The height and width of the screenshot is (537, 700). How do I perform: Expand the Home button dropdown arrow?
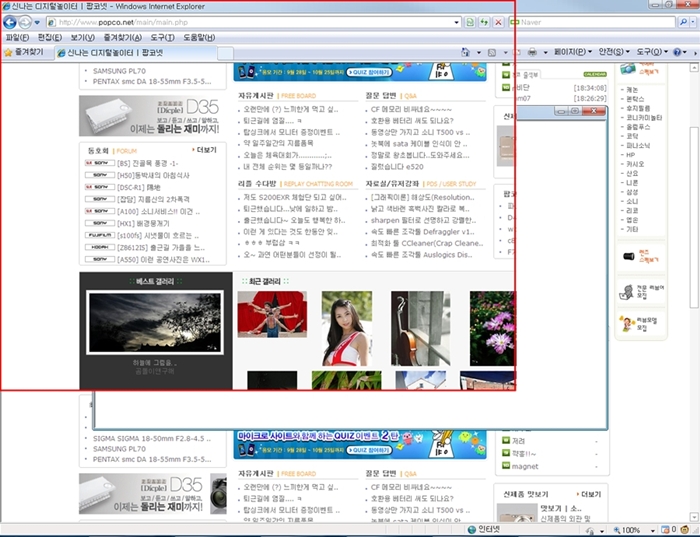click(x=479, y=53)
